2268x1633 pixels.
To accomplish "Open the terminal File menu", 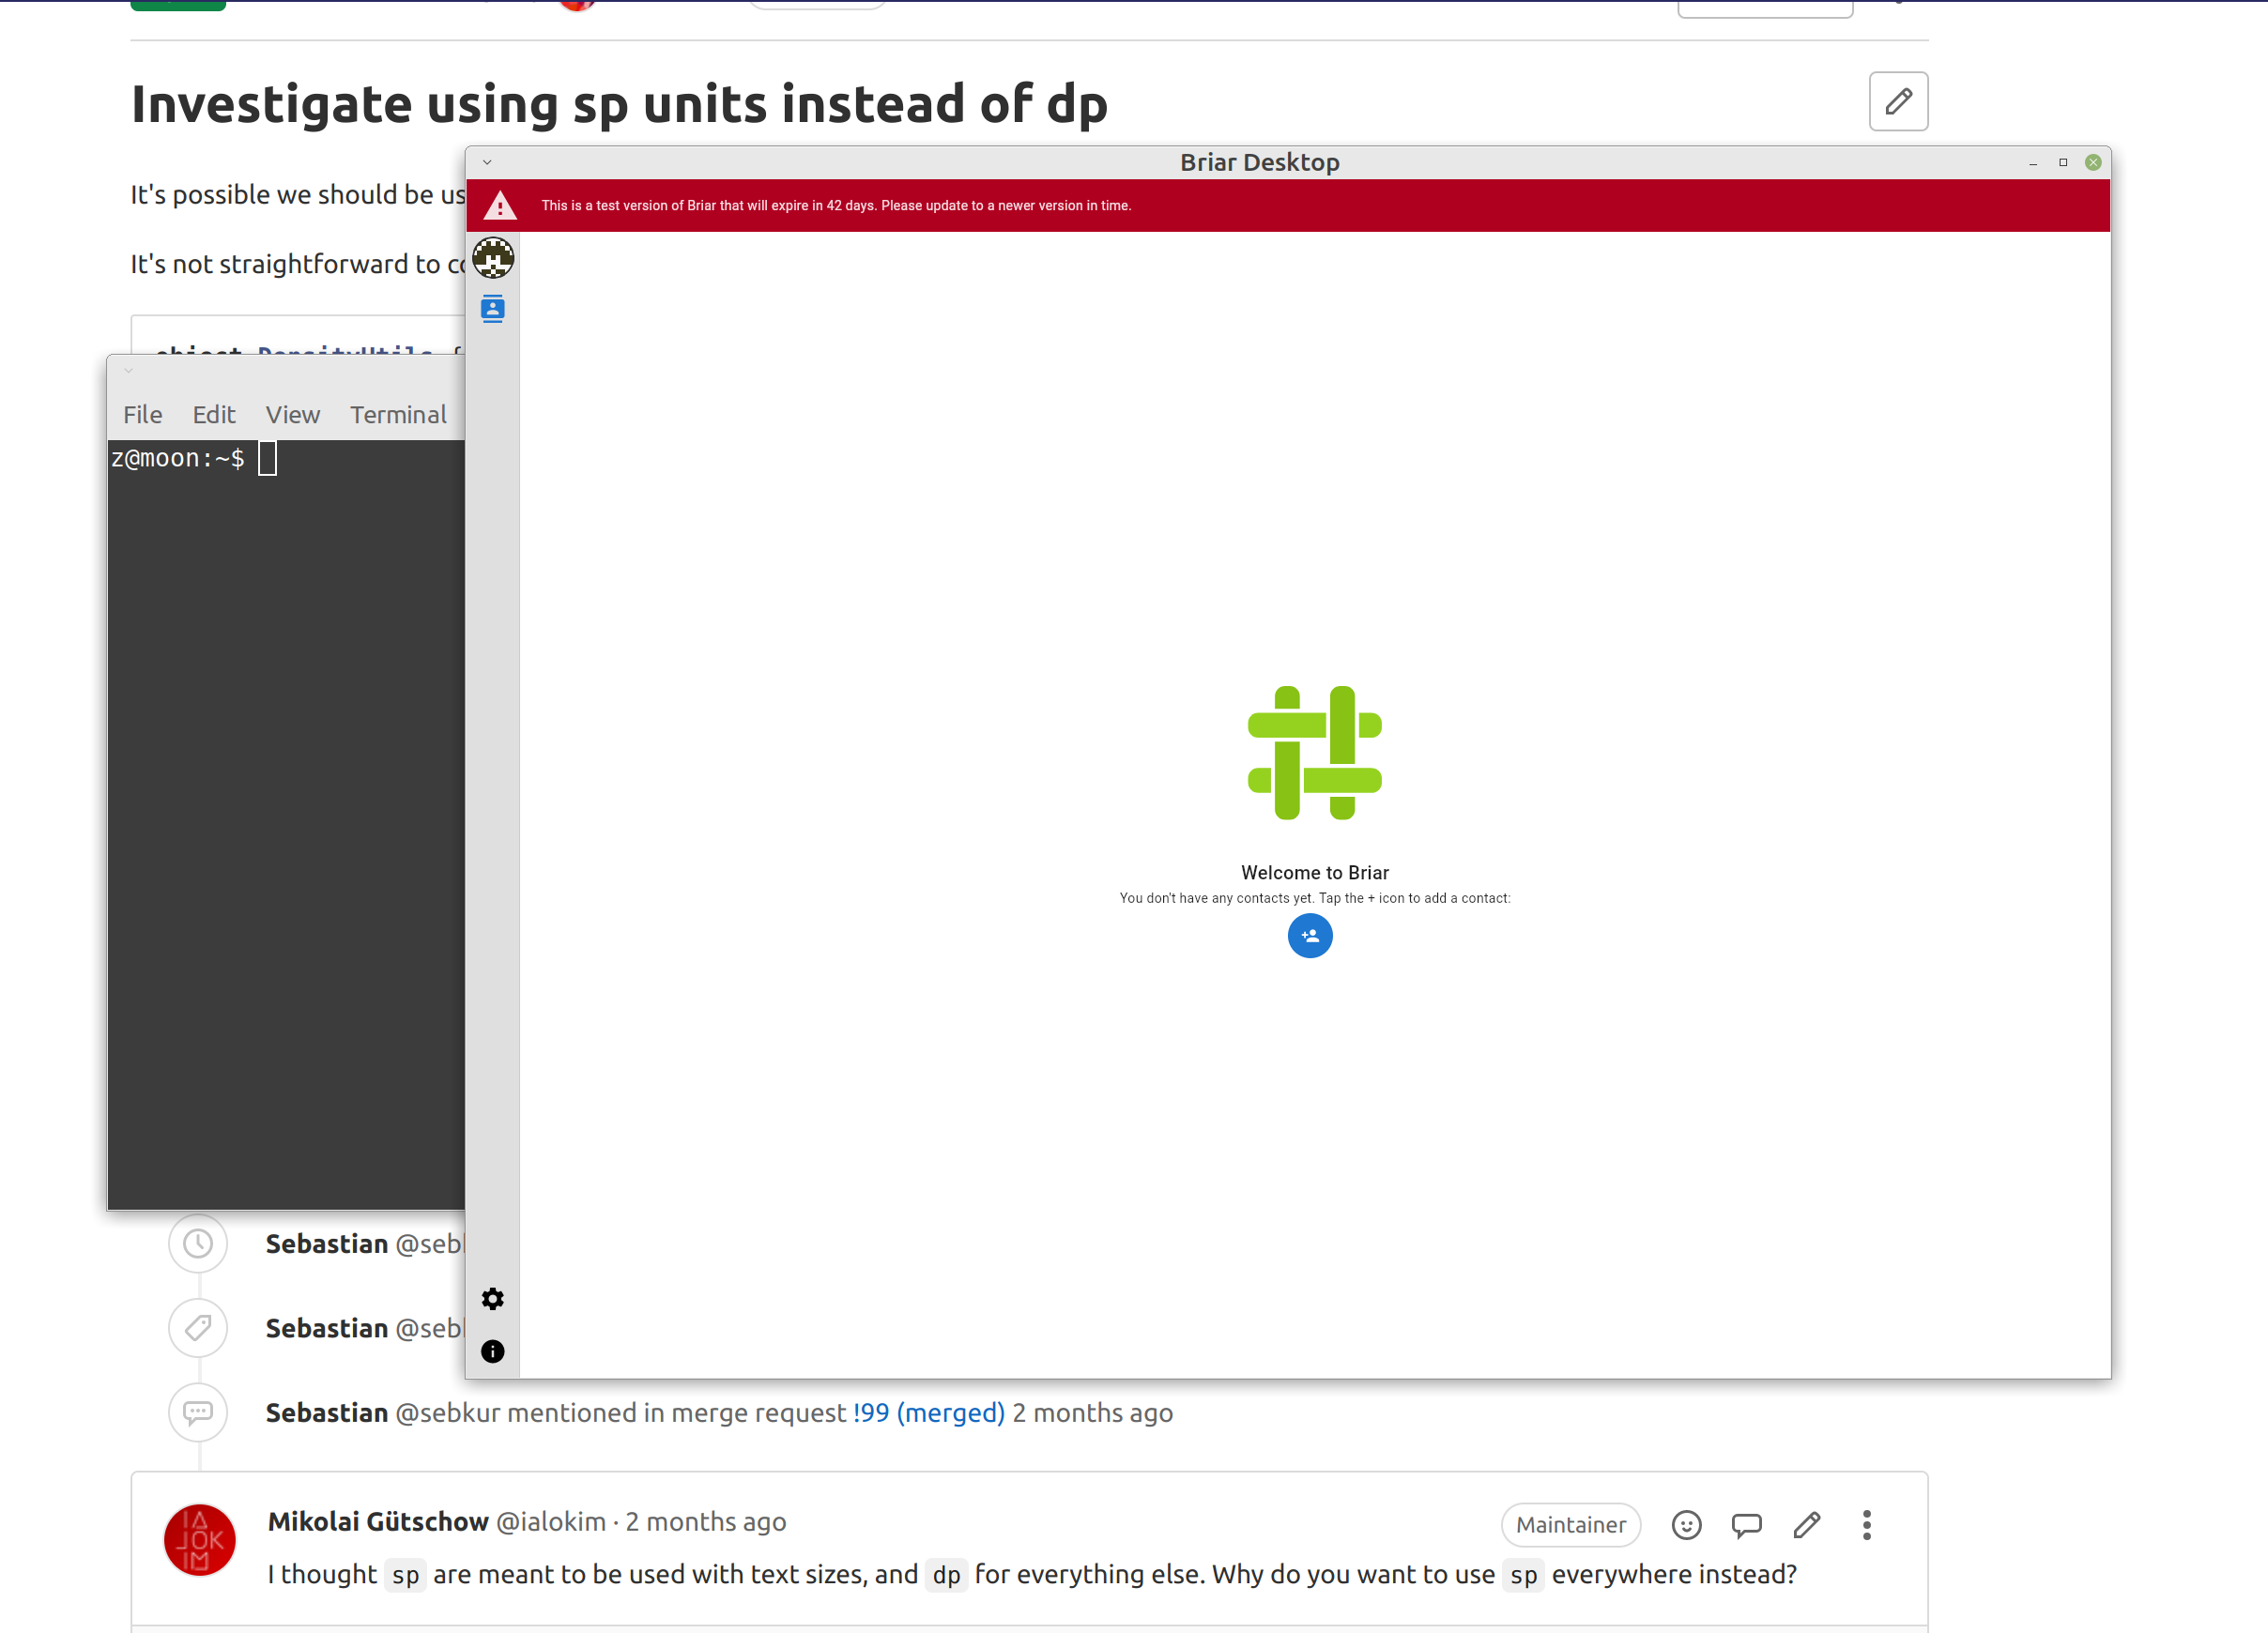I will point(143,415).
